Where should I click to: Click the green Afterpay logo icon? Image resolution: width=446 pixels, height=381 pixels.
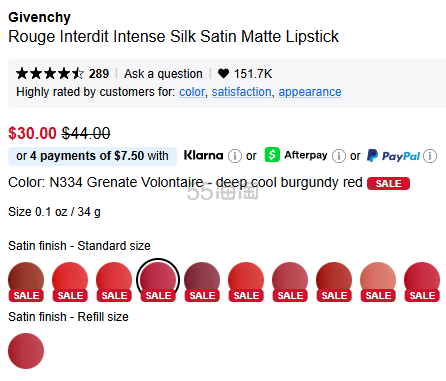pyautogui.click(x=272, y=155)
